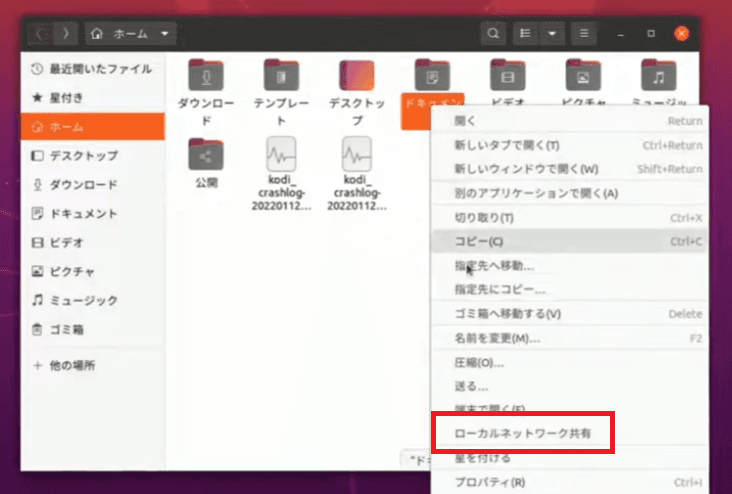
Task: Open プロパティ(R) from context menu
Action: (490, 483)
